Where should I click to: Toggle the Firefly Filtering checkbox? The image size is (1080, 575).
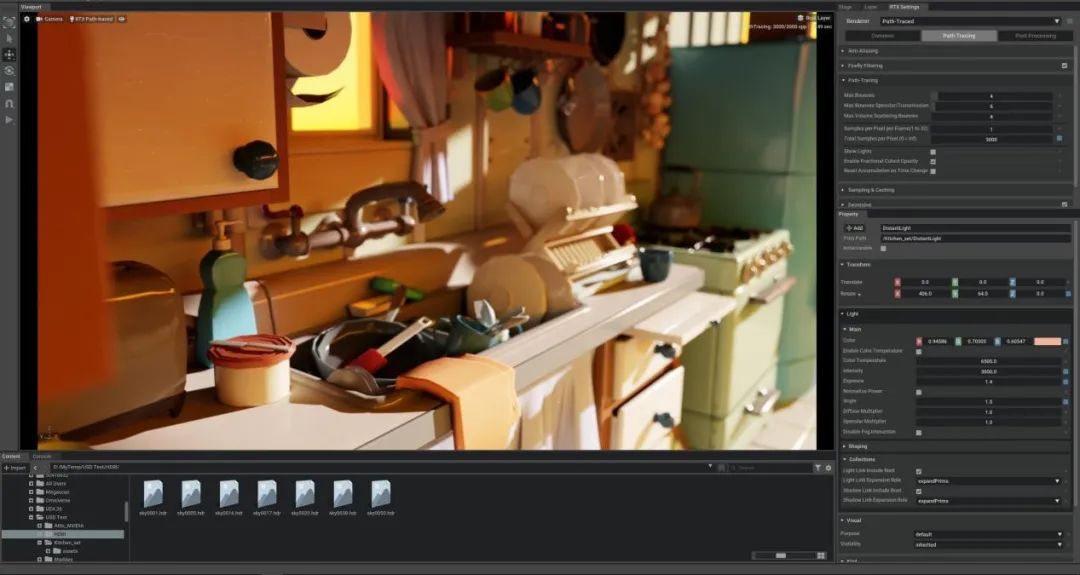[1064, 65]
